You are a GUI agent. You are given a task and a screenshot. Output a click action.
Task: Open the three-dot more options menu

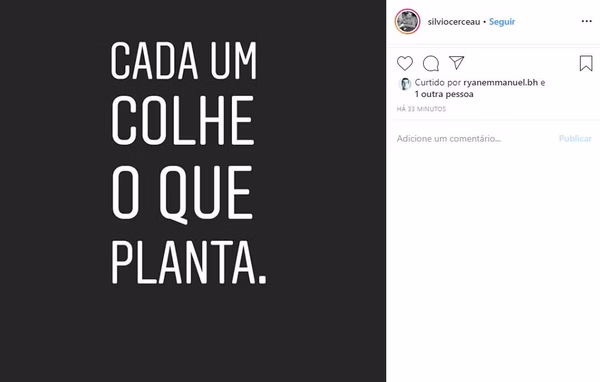click(587, 21)
